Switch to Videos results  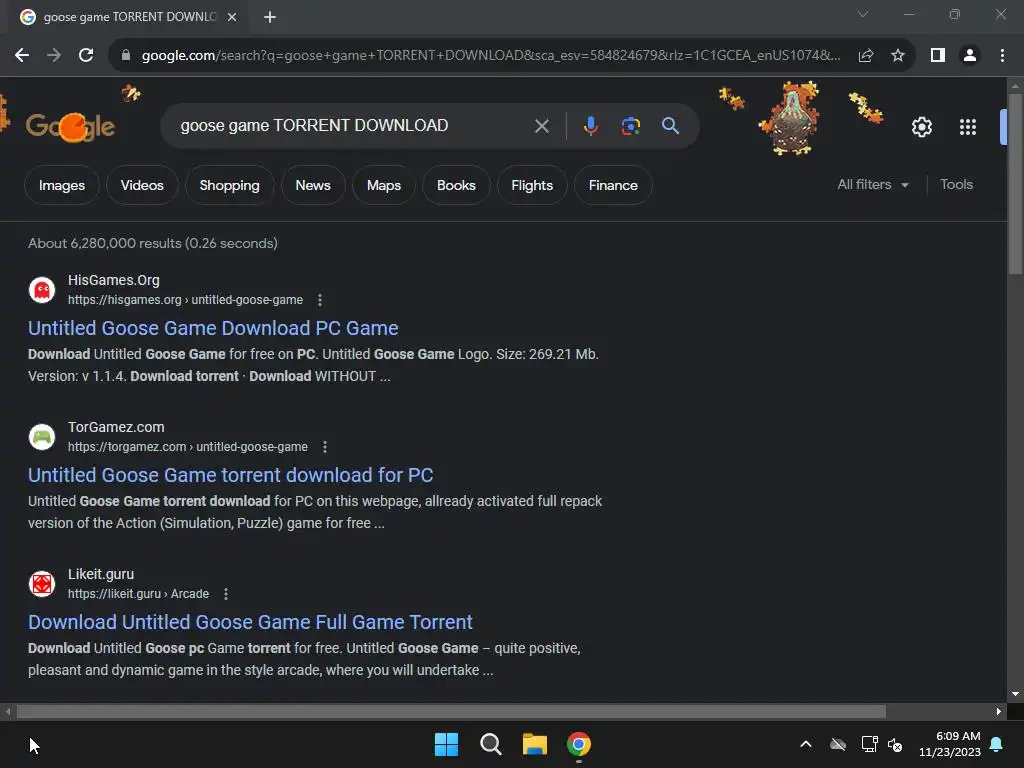(x=142, y=185)
